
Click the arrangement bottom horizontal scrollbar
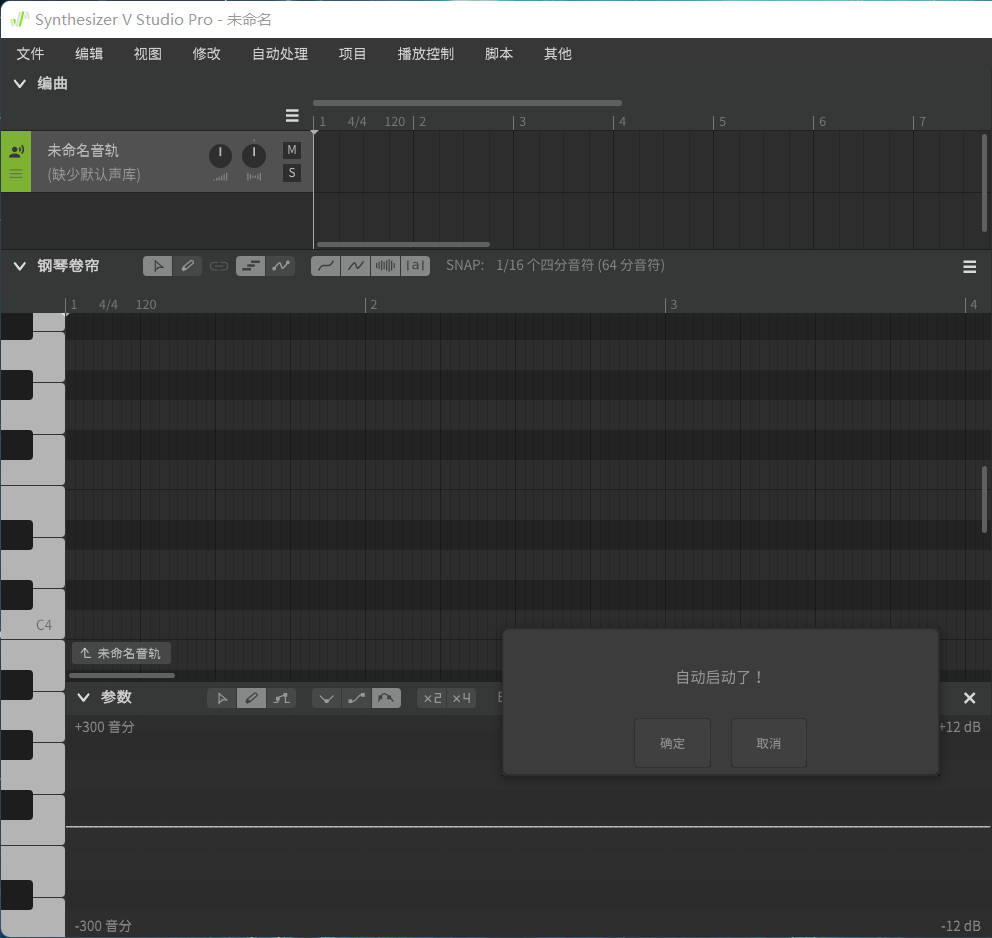click(403, 244)
